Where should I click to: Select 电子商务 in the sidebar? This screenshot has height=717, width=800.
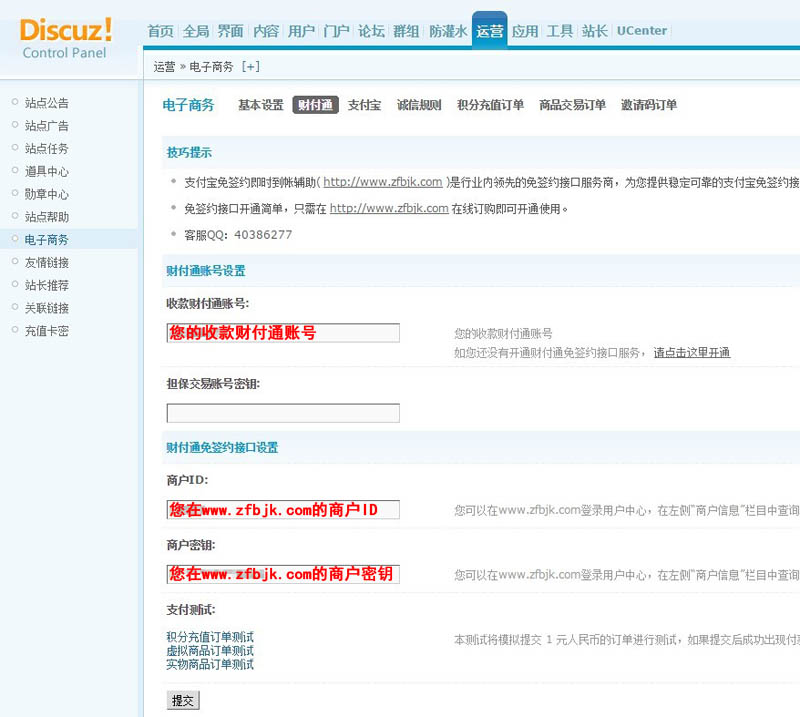(x=46, y=239)
